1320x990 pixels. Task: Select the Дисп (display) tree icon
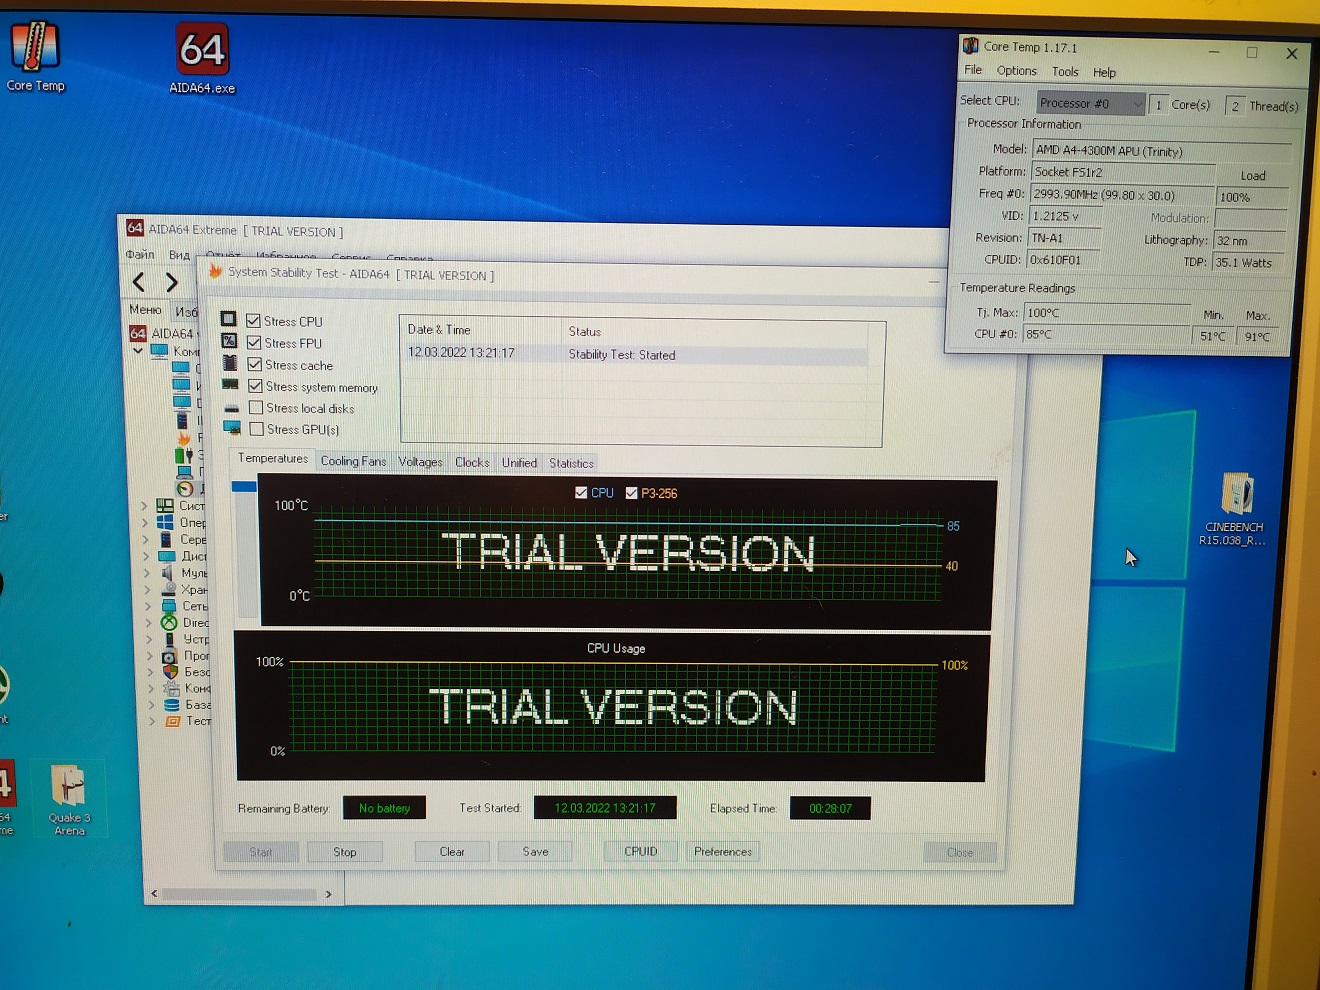167,556
